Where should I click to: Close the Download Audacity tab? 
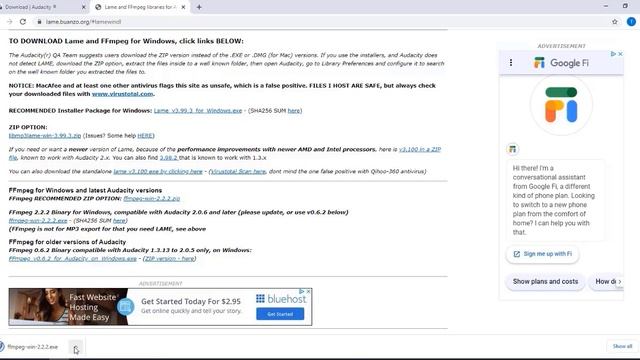84,7
